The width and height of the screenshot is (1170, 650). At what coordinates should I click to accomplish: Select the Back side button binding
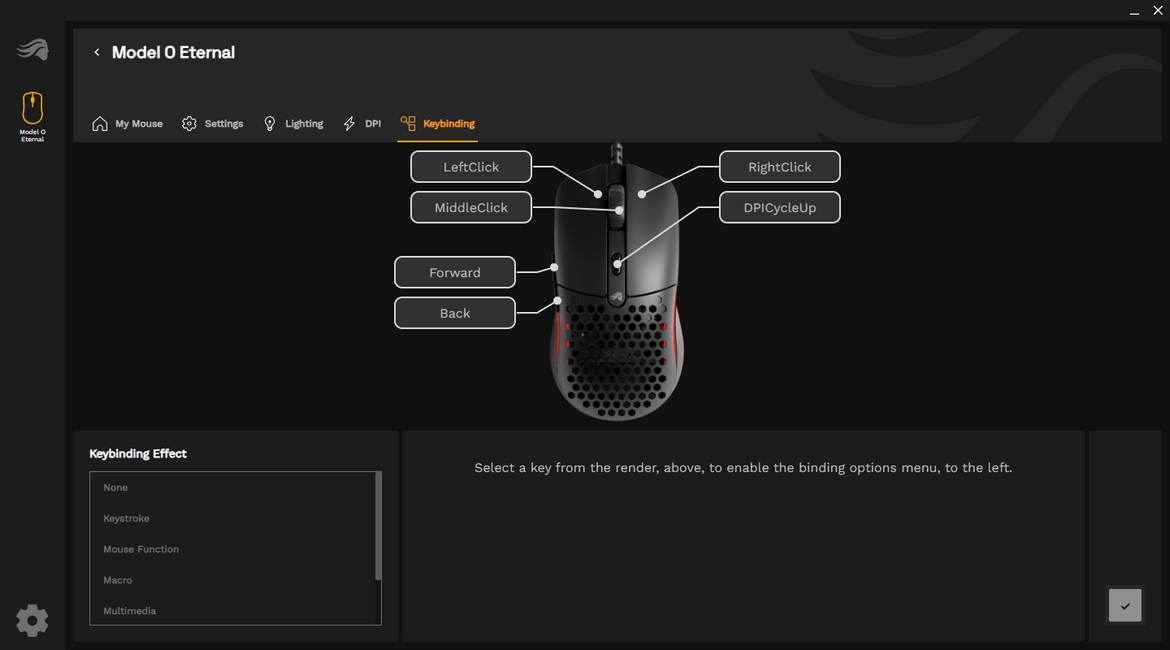pos(454,313)
